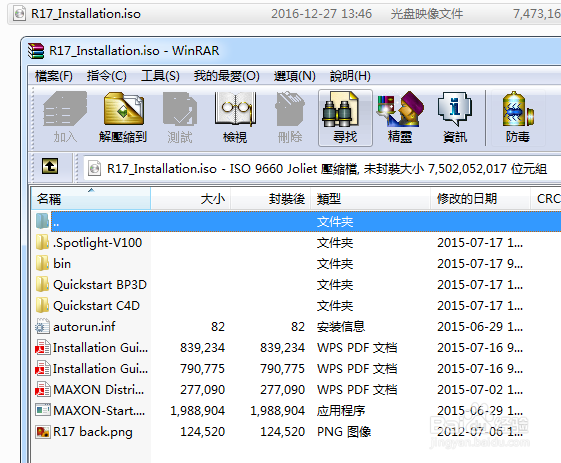
Task: Click the Extract To (解壓縮到) icon
Action: coord(123,109)
